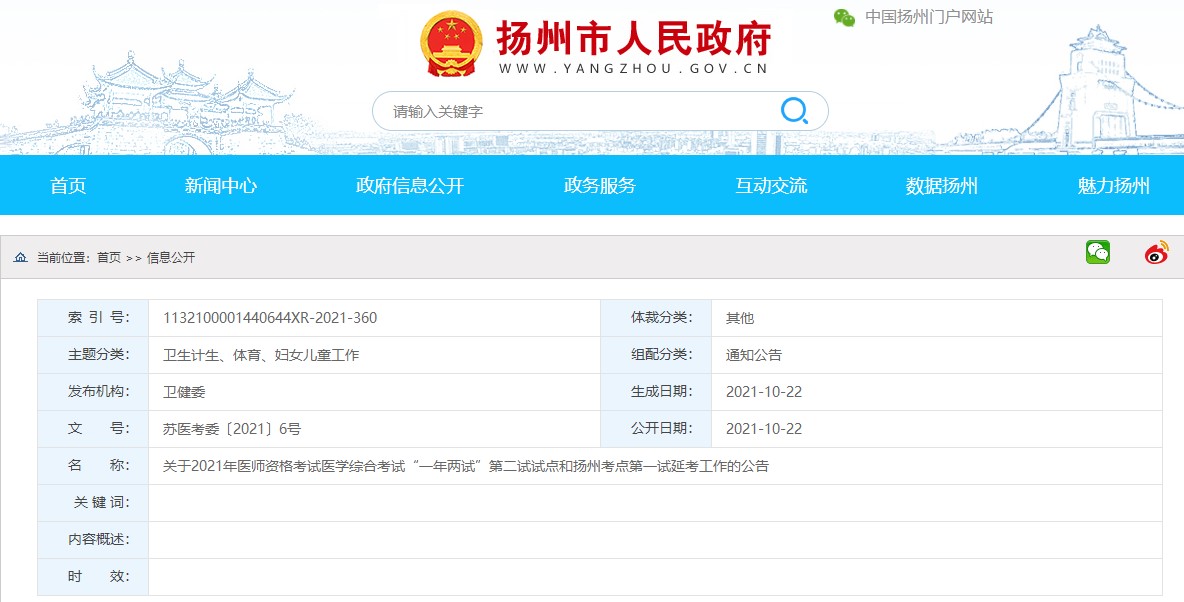1184x602 pixels.
Task: Click the 中国扬州门户网站 text link
Action: point(929,17)
